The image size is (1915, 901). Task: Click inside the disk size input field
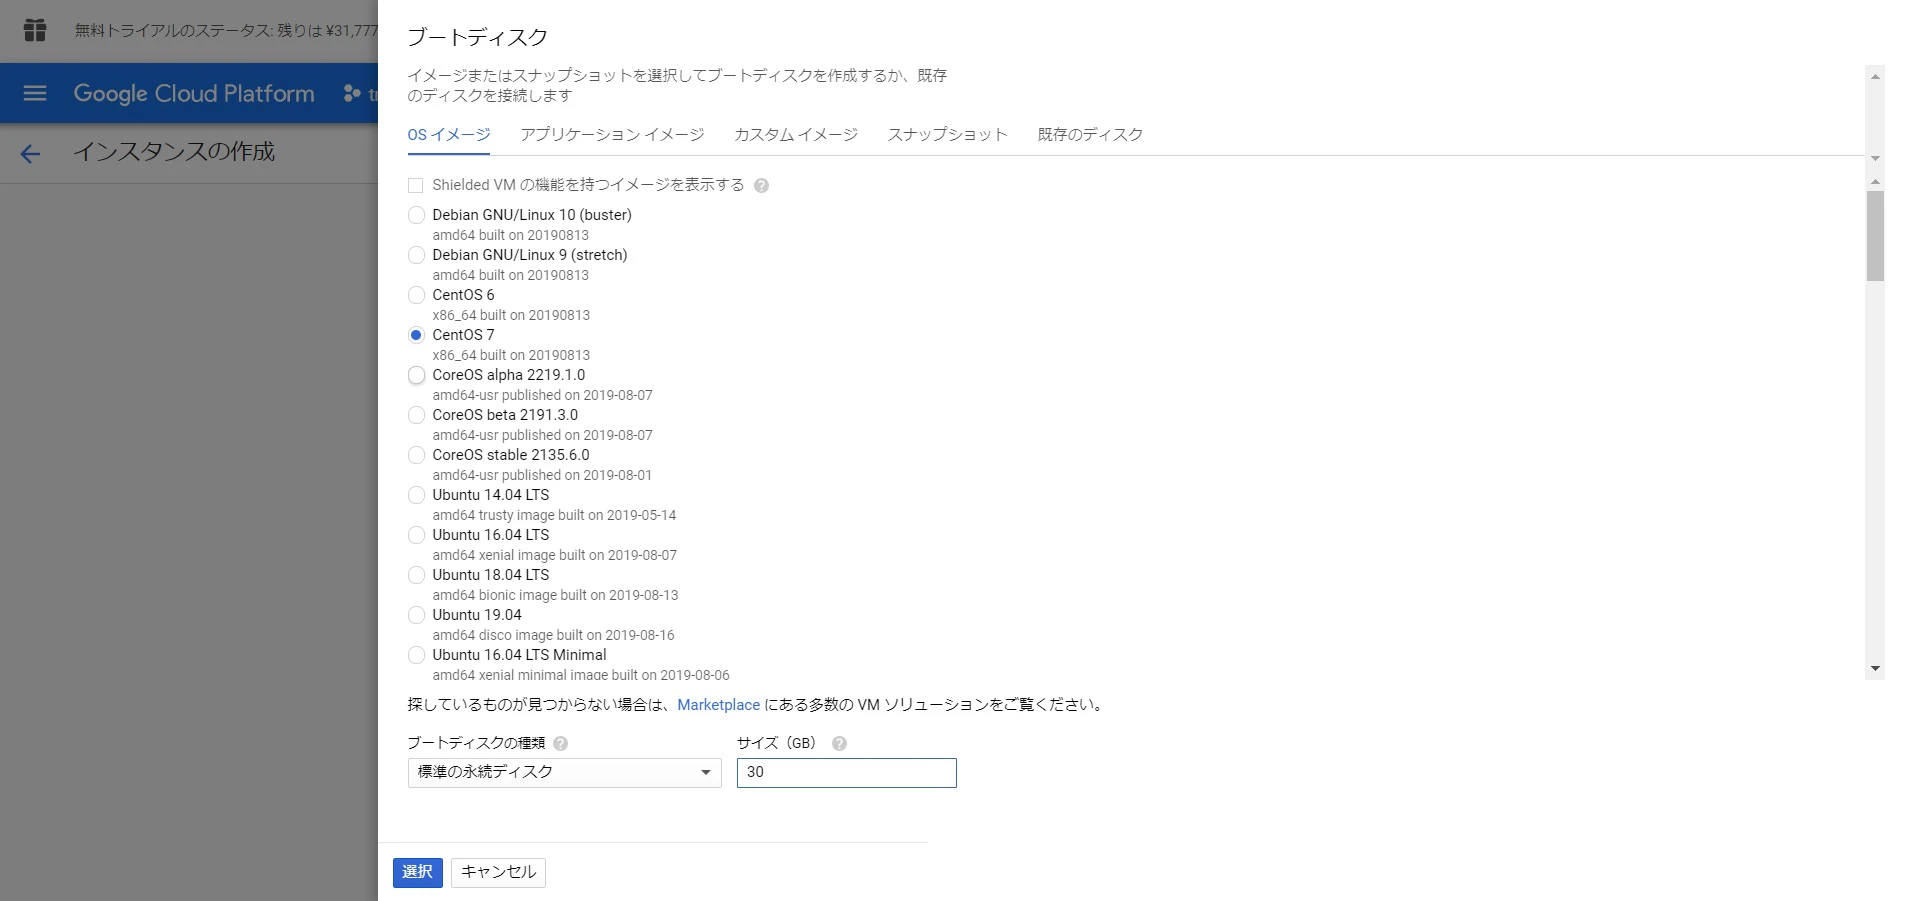pyautogui.click(x=845, y=772)
